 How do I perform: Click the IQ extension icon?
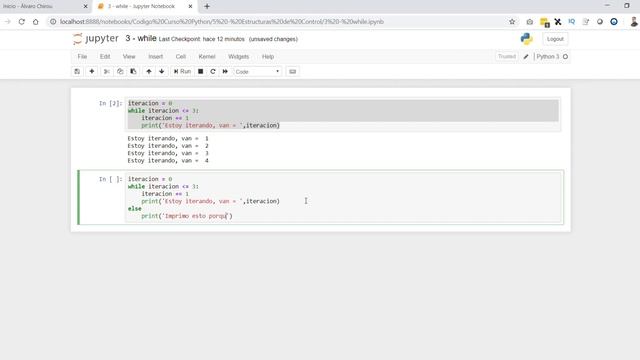click(x=571, y=22)
